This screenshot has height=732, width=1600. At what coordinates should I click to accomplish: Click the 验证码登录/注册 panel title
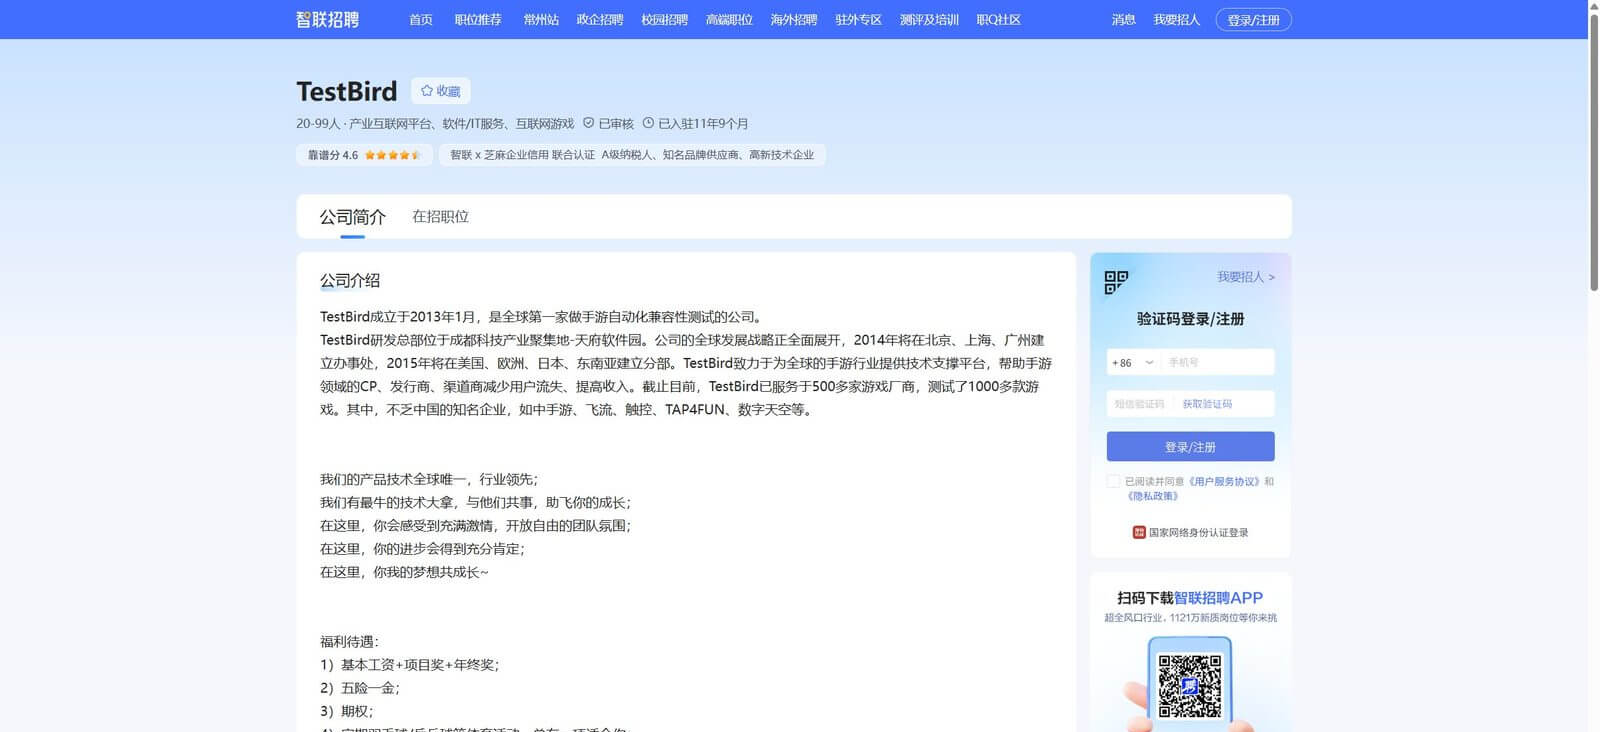click(1190, 319)
